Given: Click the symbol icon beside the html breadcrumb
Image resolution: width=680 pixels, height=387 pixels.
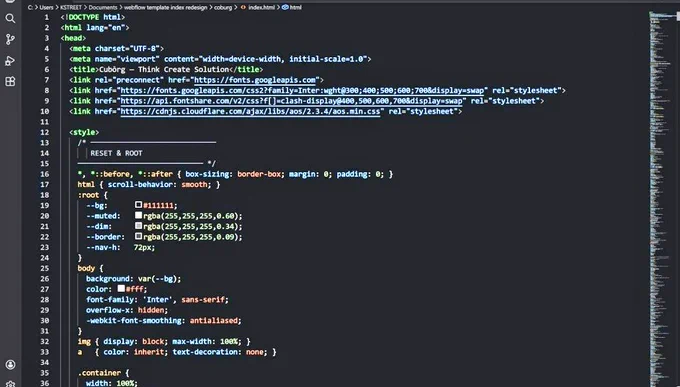Looking at the screenshot, I should [x=285, y=7].
